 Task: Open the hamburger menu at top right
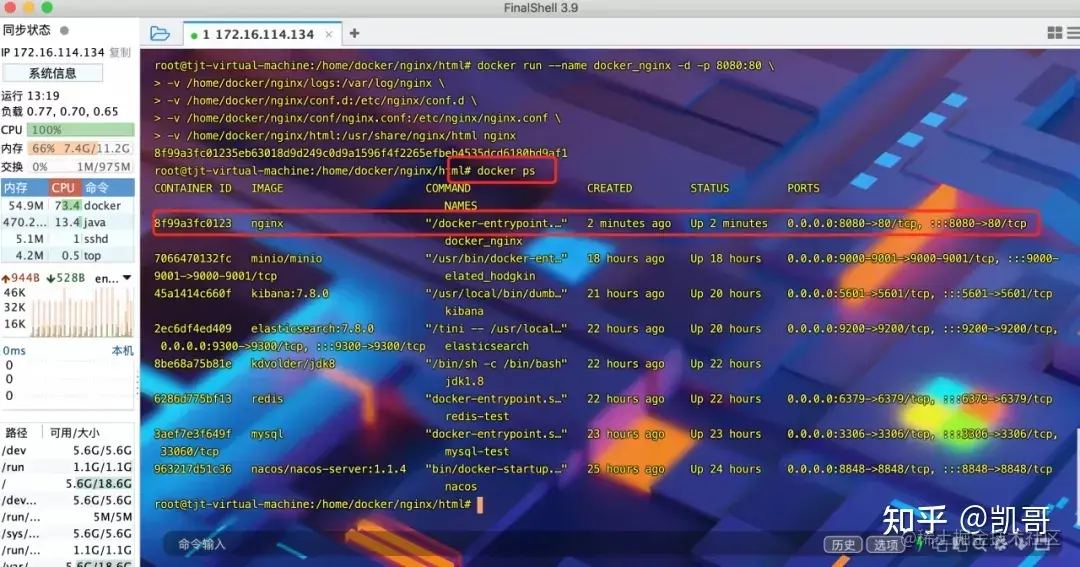point(1073,33)
